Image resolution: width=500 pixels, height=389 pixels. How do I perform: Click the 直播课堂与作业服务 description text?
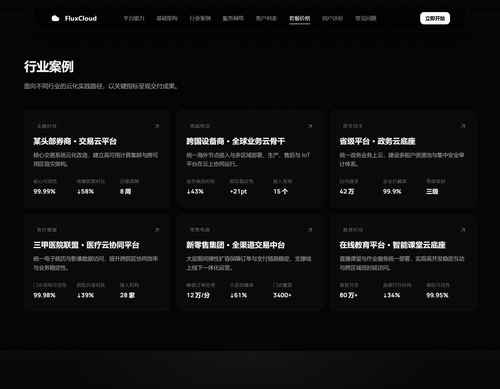coord(402,263)
